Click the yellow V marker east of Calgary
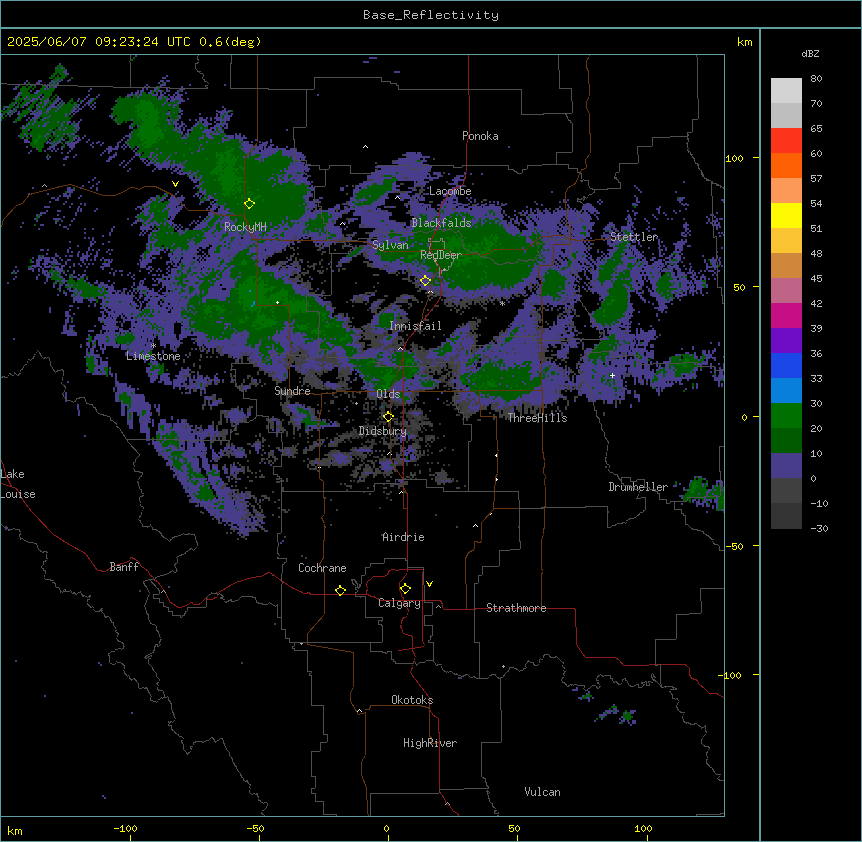Screen dimensions: 862x842 pos(429,584)
